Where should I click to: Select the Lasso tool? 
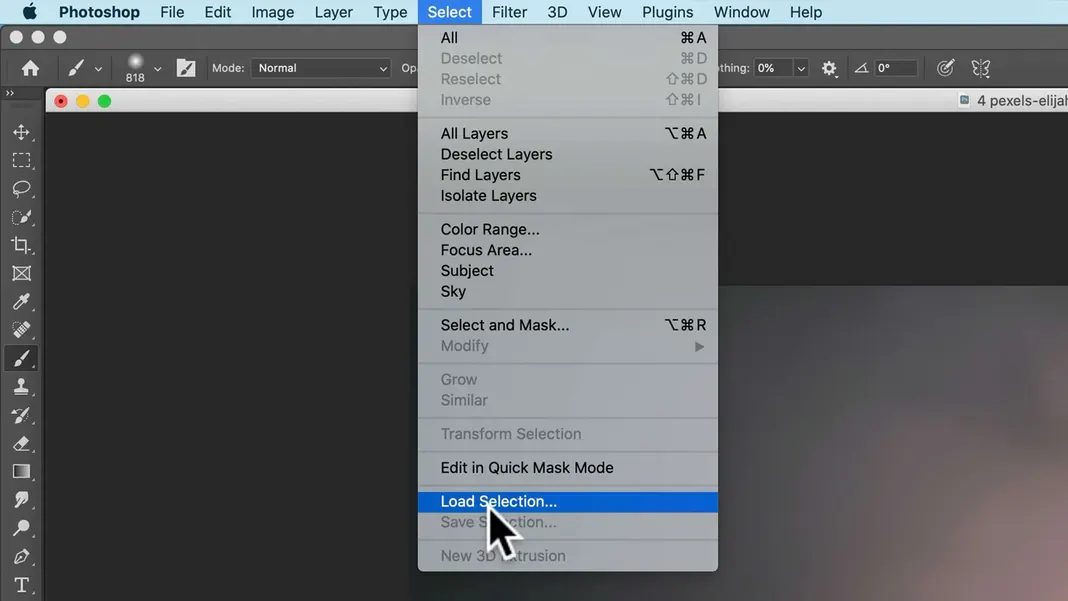(x=21, y=189)
